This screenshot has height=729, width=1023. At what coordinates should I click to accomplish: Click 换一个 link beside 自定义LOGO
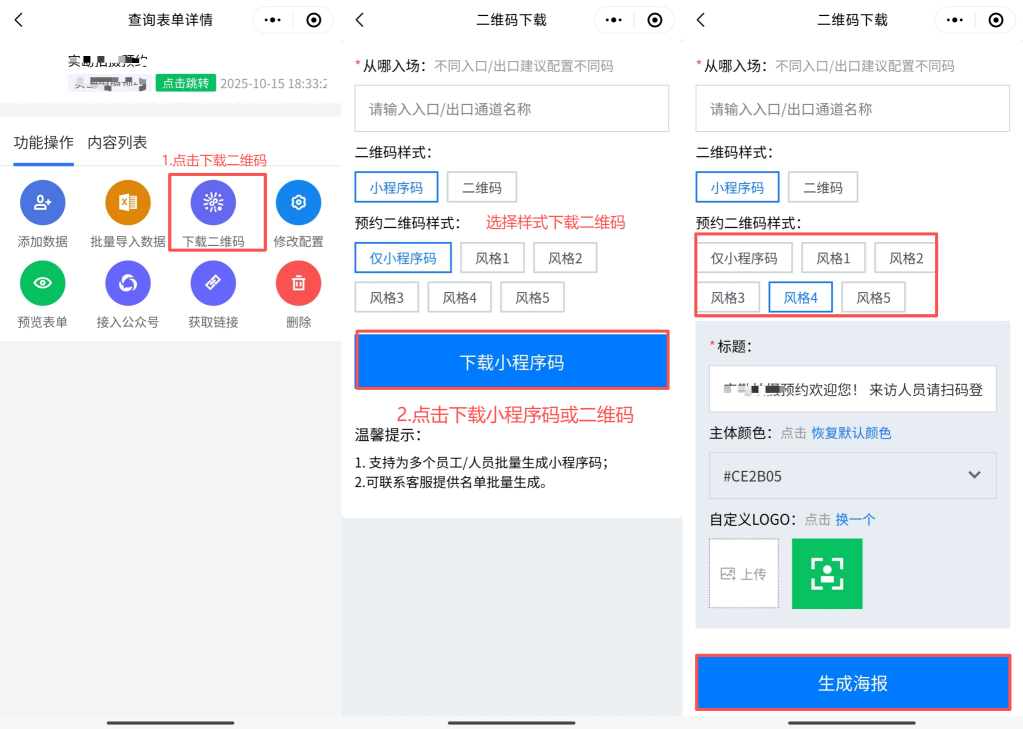tap(855, 519)
